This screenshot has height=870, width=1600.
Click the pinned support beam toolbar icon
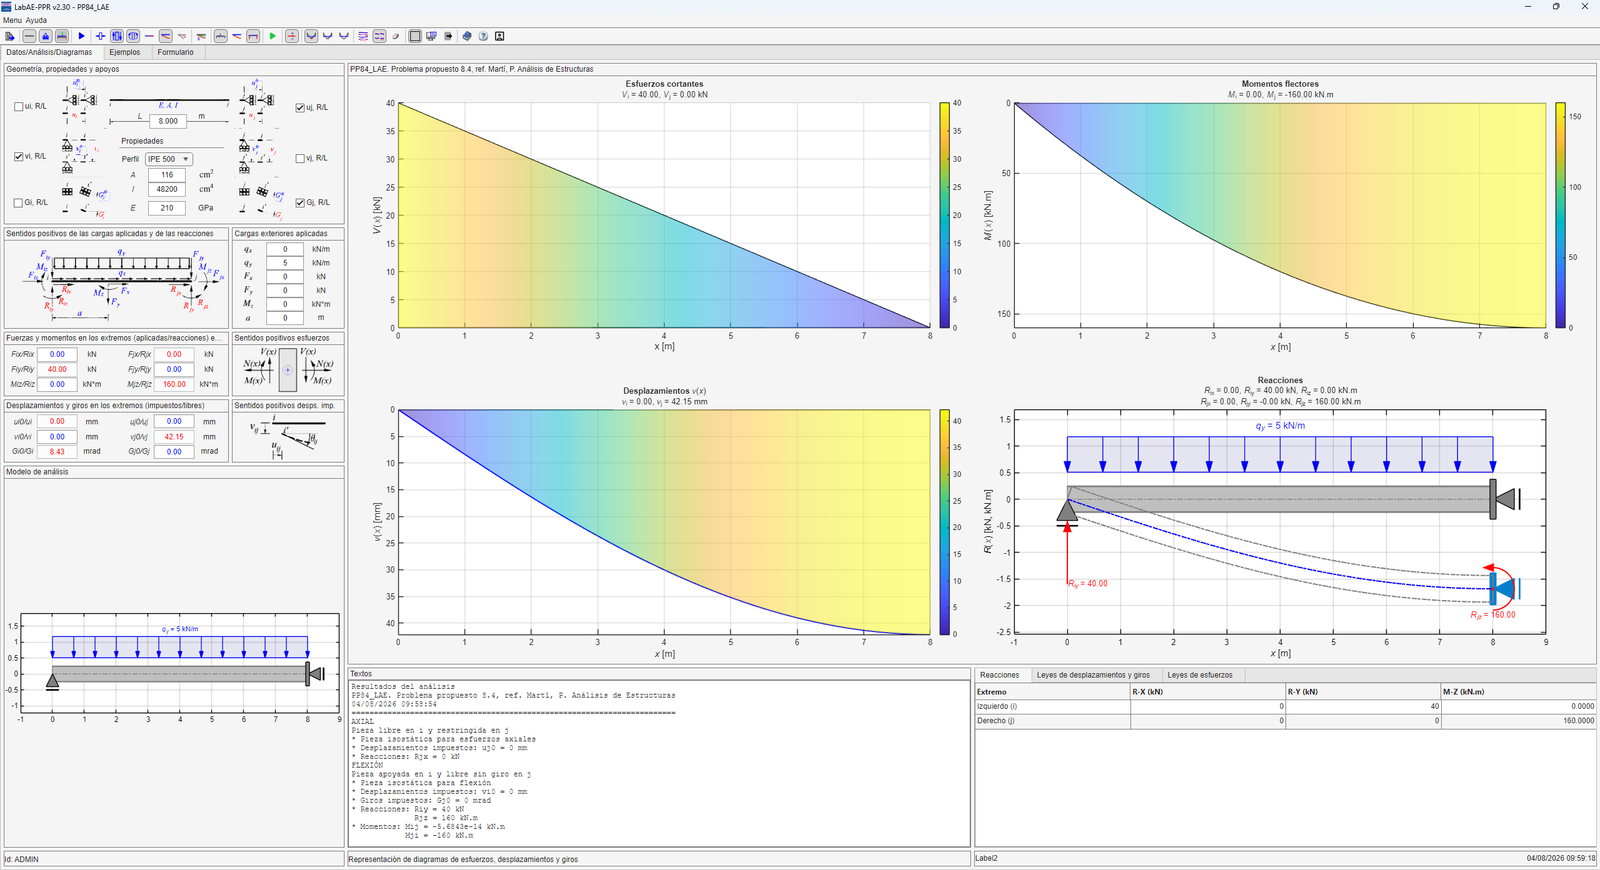click(x=45, y=36)
